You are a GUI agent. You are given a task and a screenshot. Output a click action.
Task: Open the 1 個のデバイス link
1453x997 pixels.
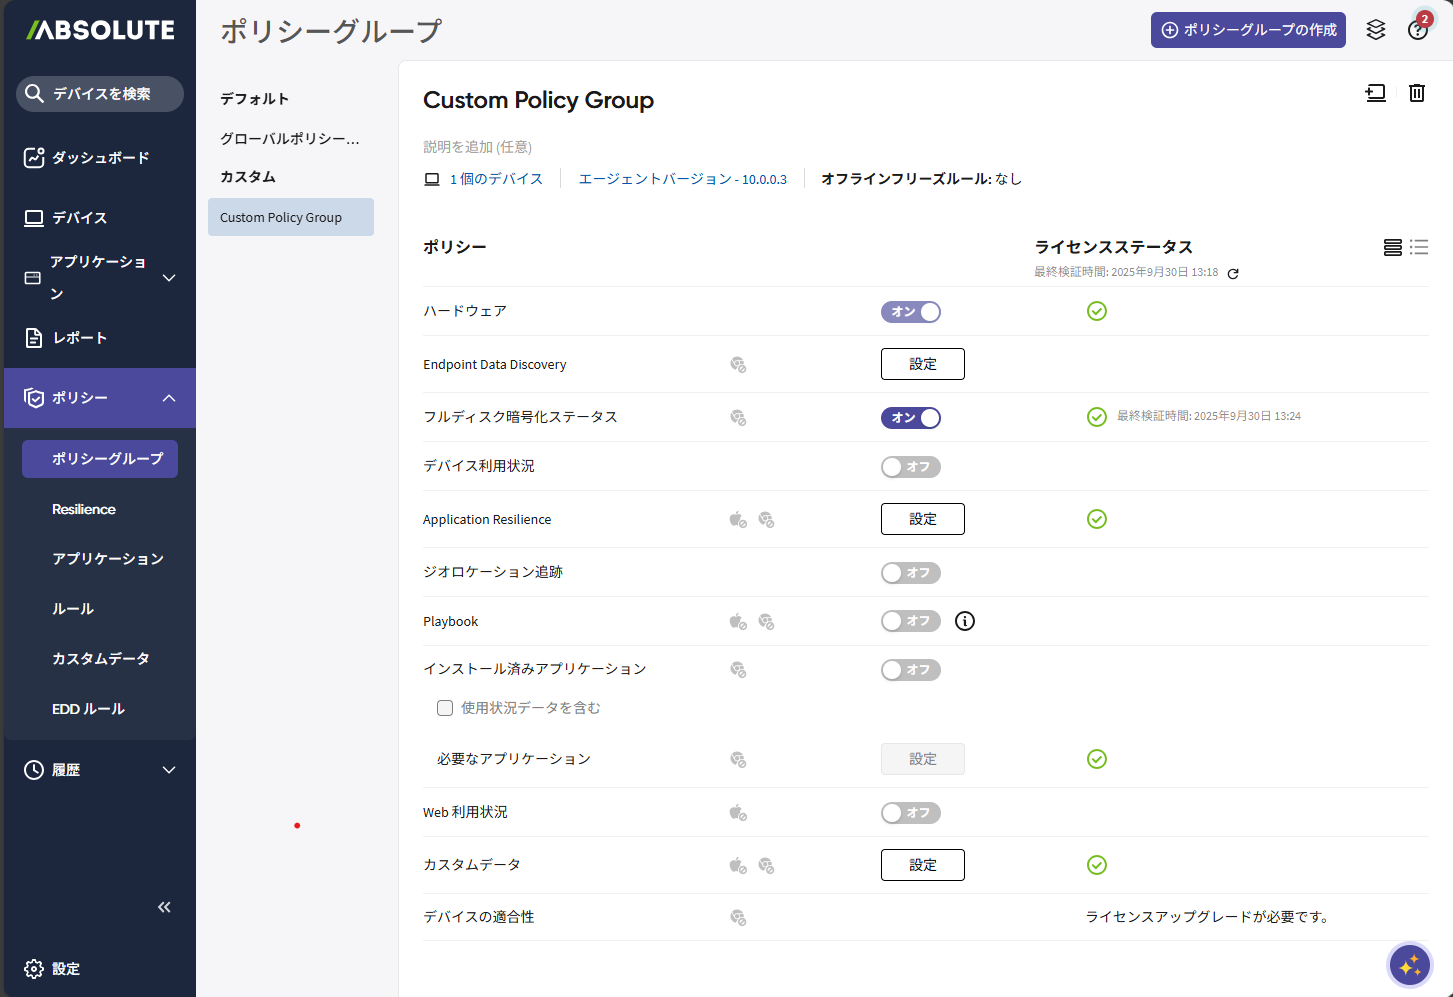pyautogui.click(x=495, y=179)
